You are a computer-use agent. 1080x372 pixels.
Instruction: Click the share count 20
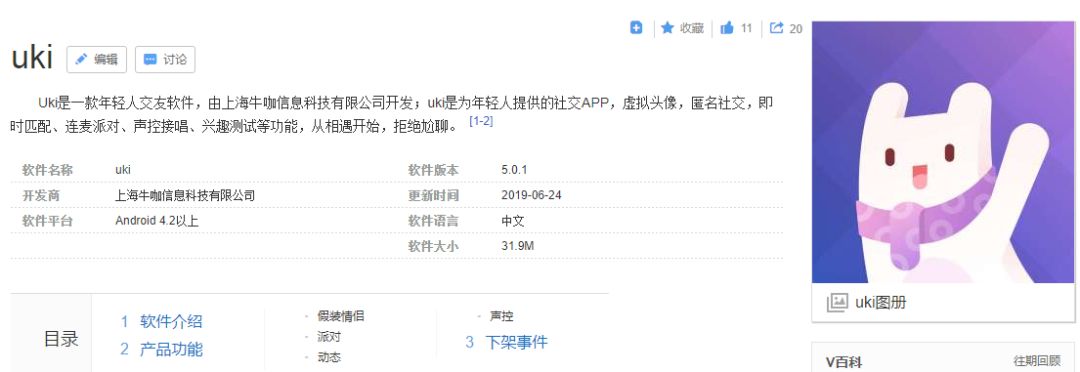796,28
